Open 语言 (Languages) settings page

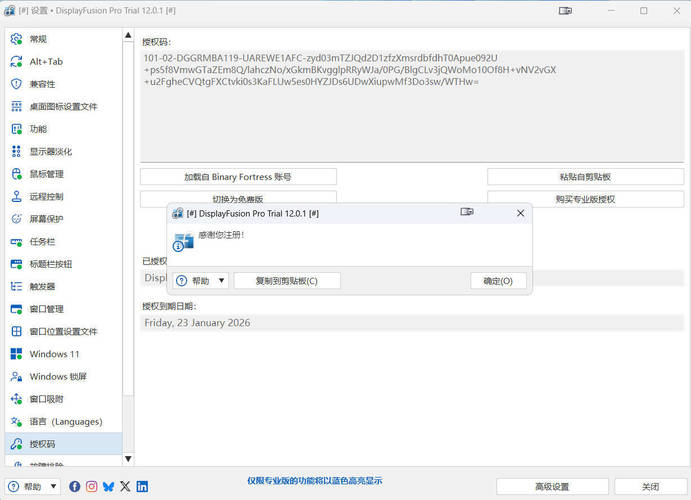pyautogui.click(x=65, y=421)
